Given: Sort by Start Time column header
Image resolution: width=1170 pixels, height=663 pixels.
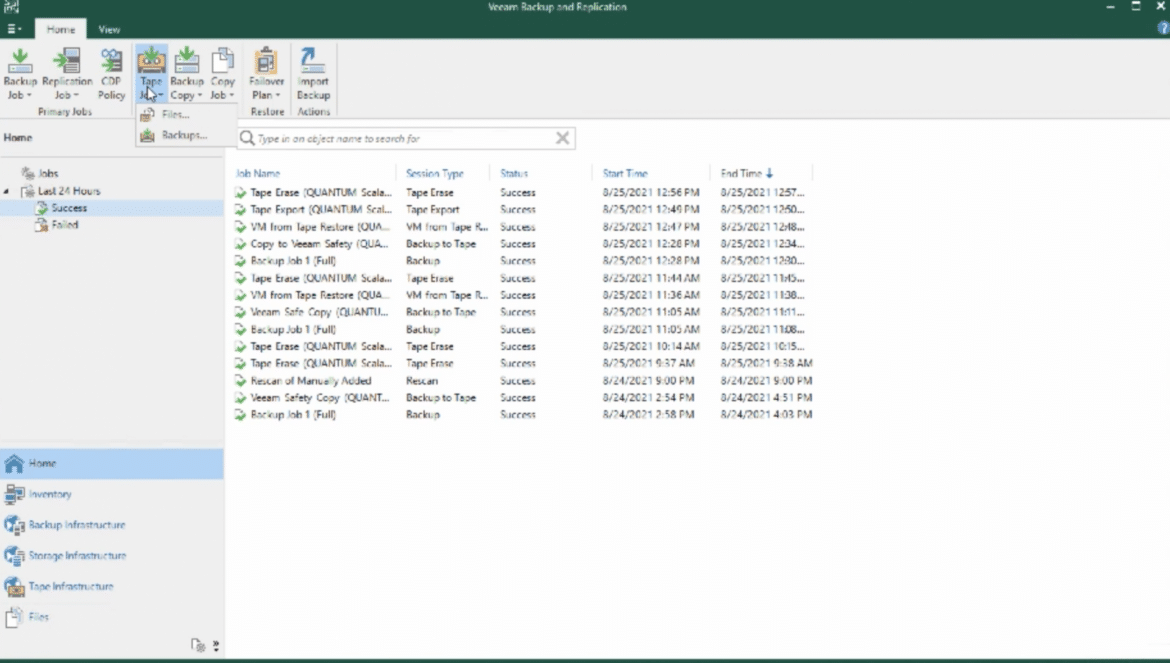Looking at the screenshot, I should (x=625, y=173).
